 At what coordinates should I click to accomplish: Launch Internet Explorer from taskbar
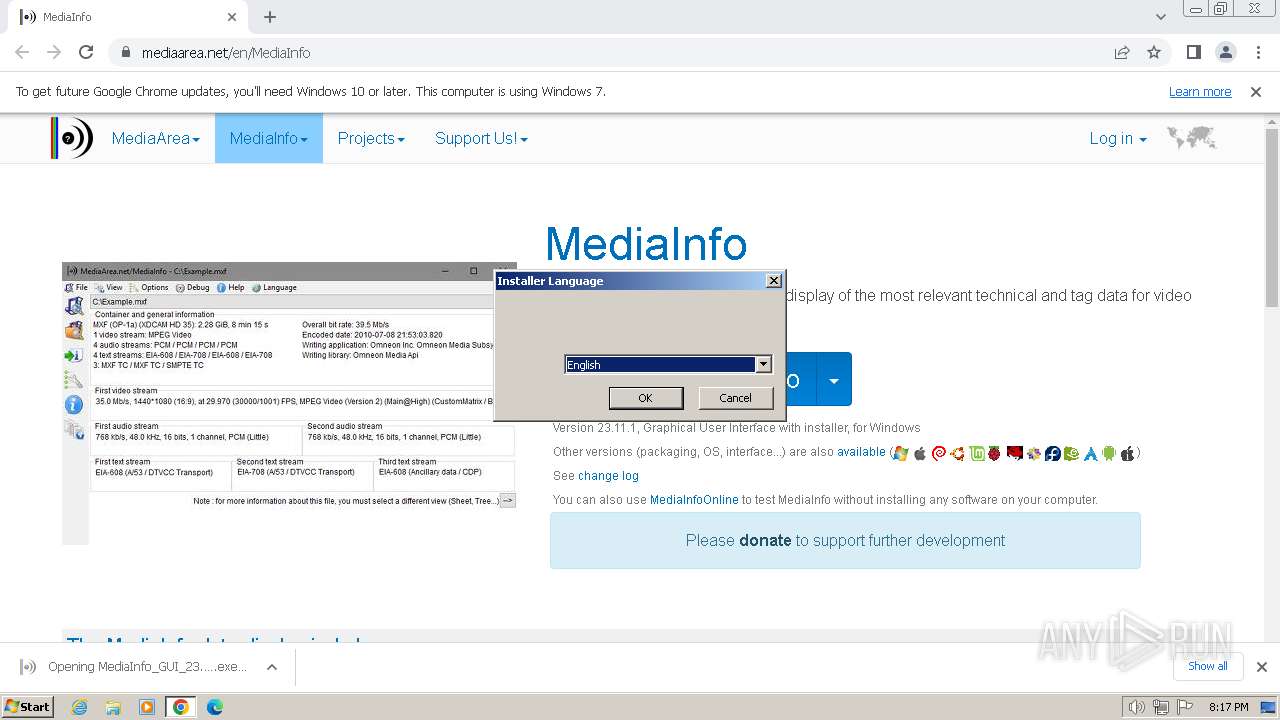[79, 707]
